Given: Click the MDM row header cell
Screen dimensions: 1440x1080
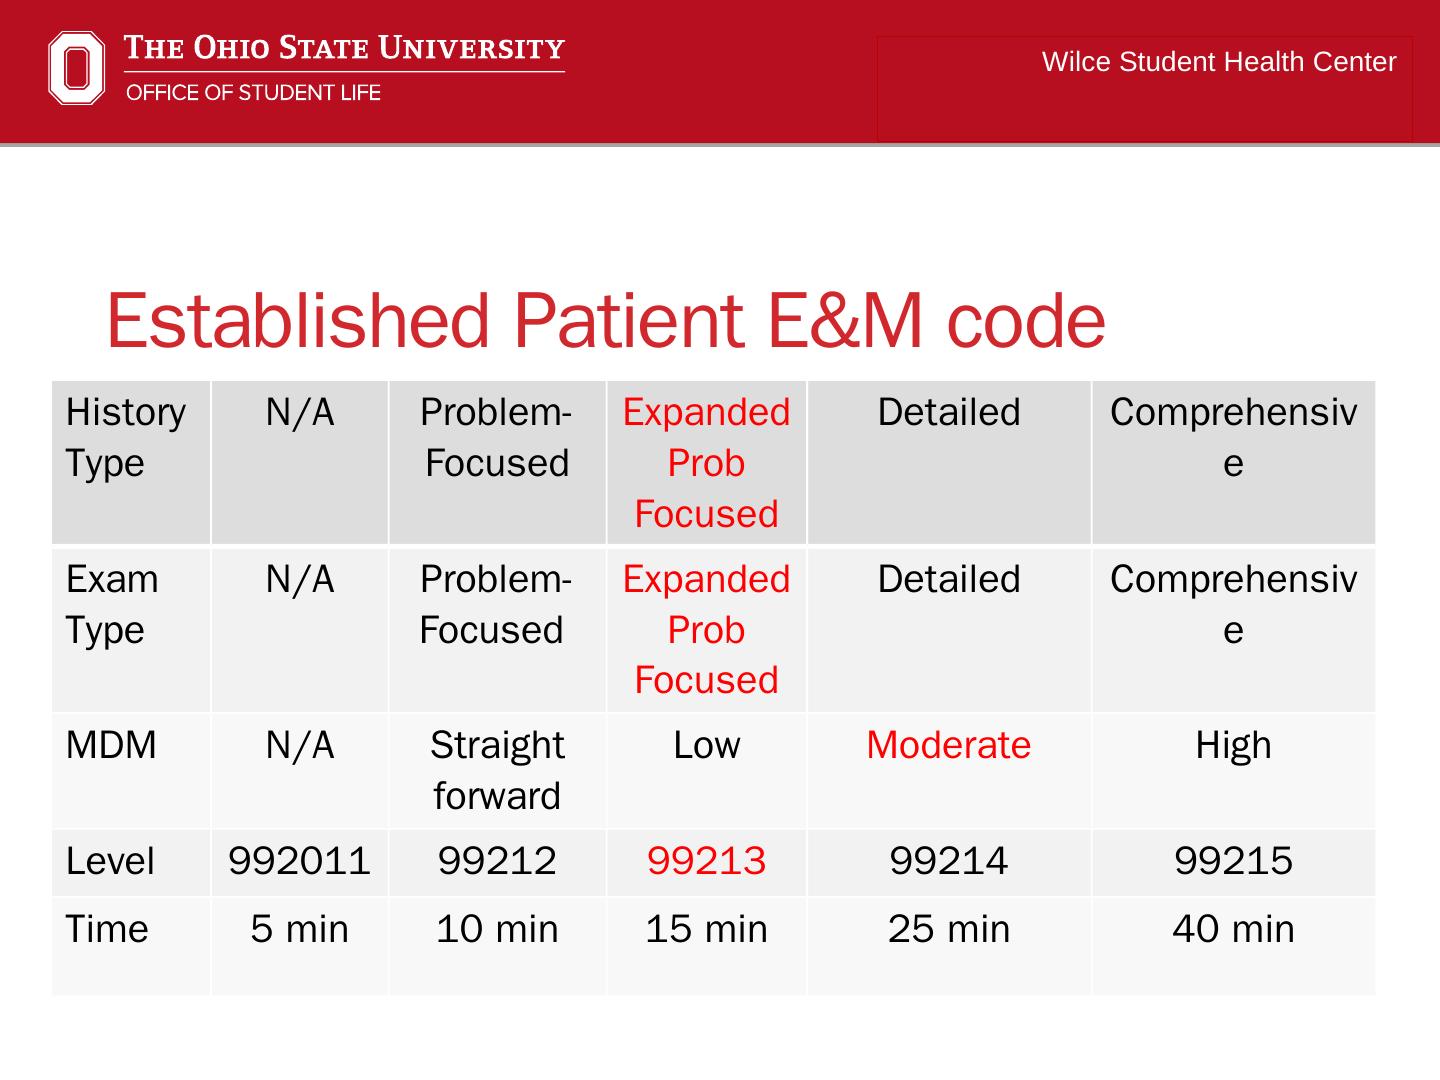Looking at the screenshot, I should coord(130,770).
